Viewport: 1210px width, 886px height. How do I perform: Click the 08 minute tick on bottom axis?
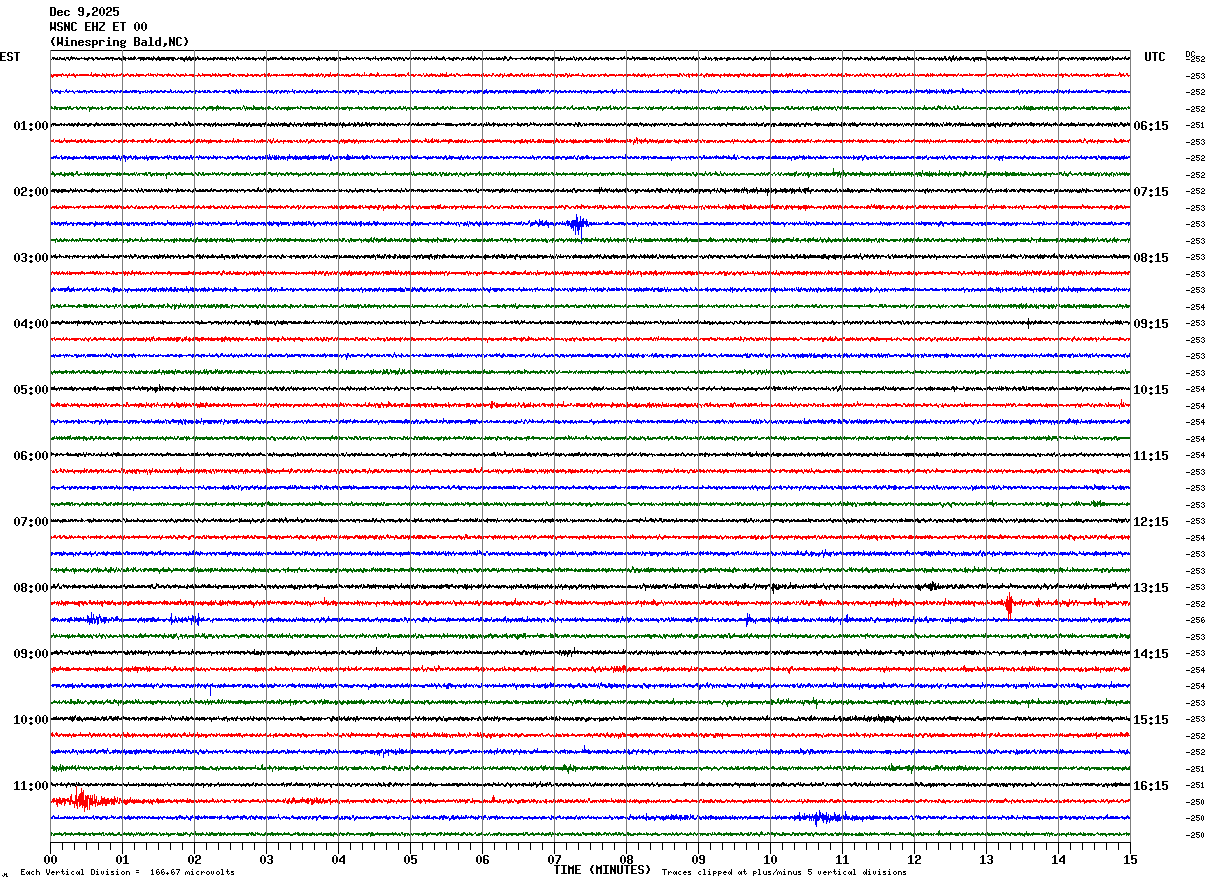click(x=626, y=859)
